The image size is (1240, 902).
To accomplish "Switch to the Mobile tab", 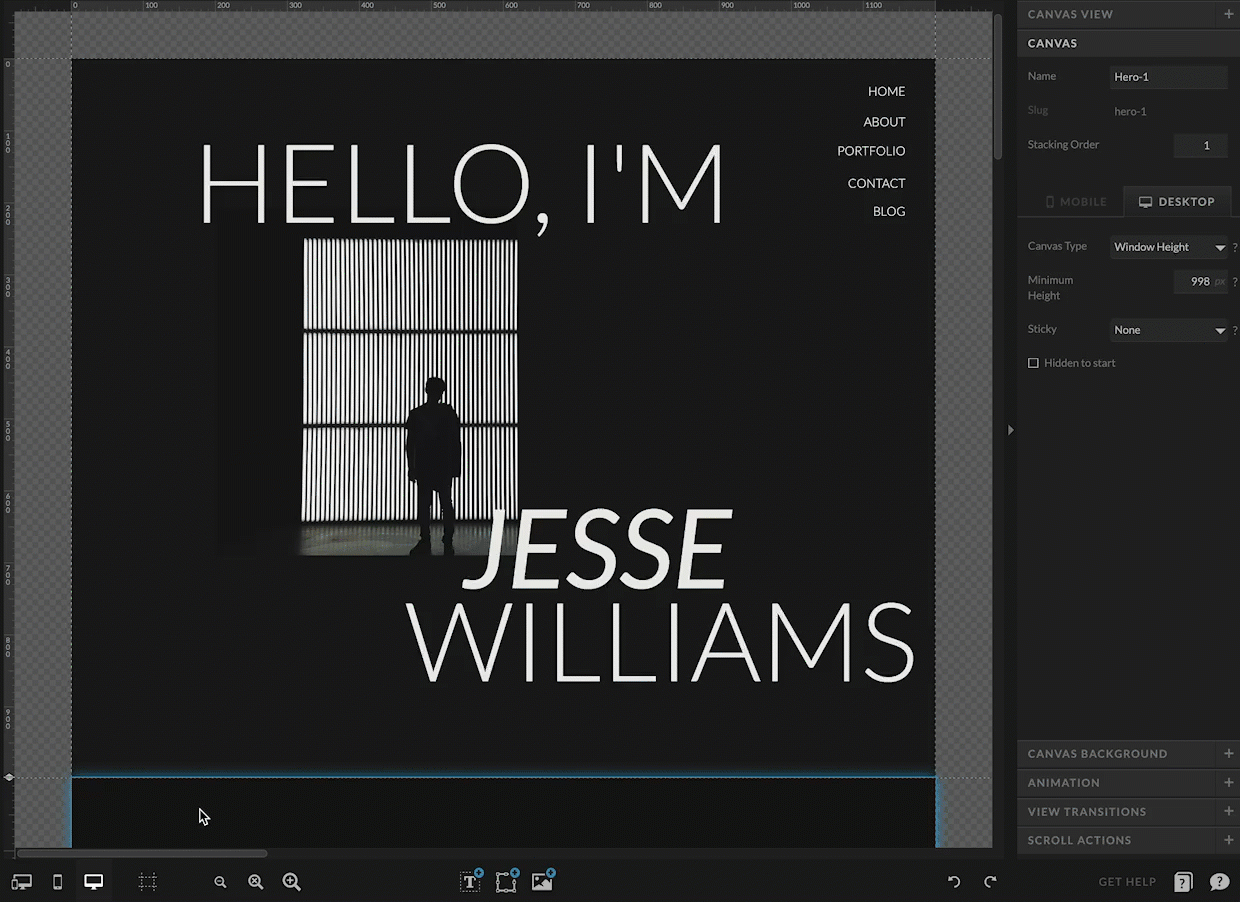I will 1075,202.
